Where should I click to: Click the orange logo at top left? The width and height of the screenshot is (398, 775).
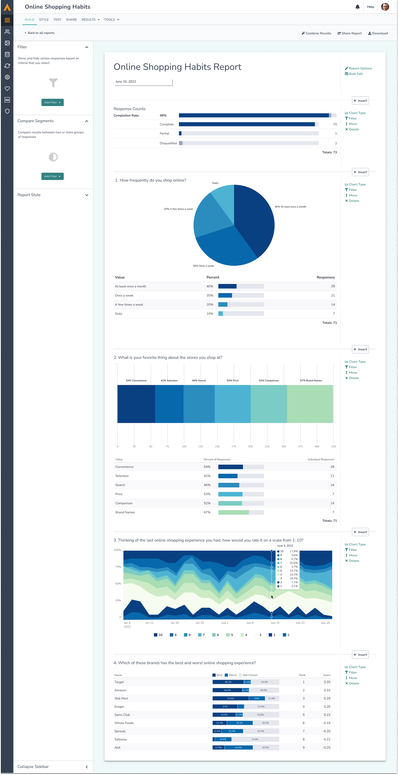coord(7,7)
